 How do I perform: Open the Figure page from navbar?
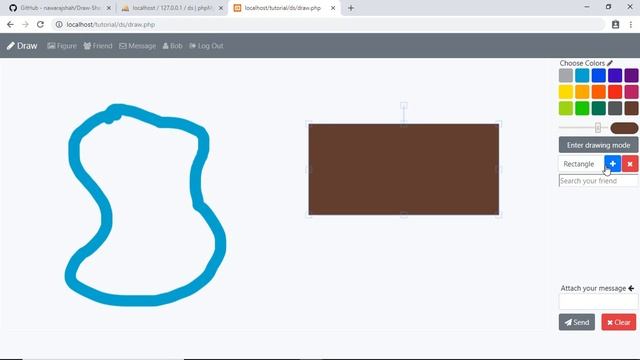tap(62, 46)
